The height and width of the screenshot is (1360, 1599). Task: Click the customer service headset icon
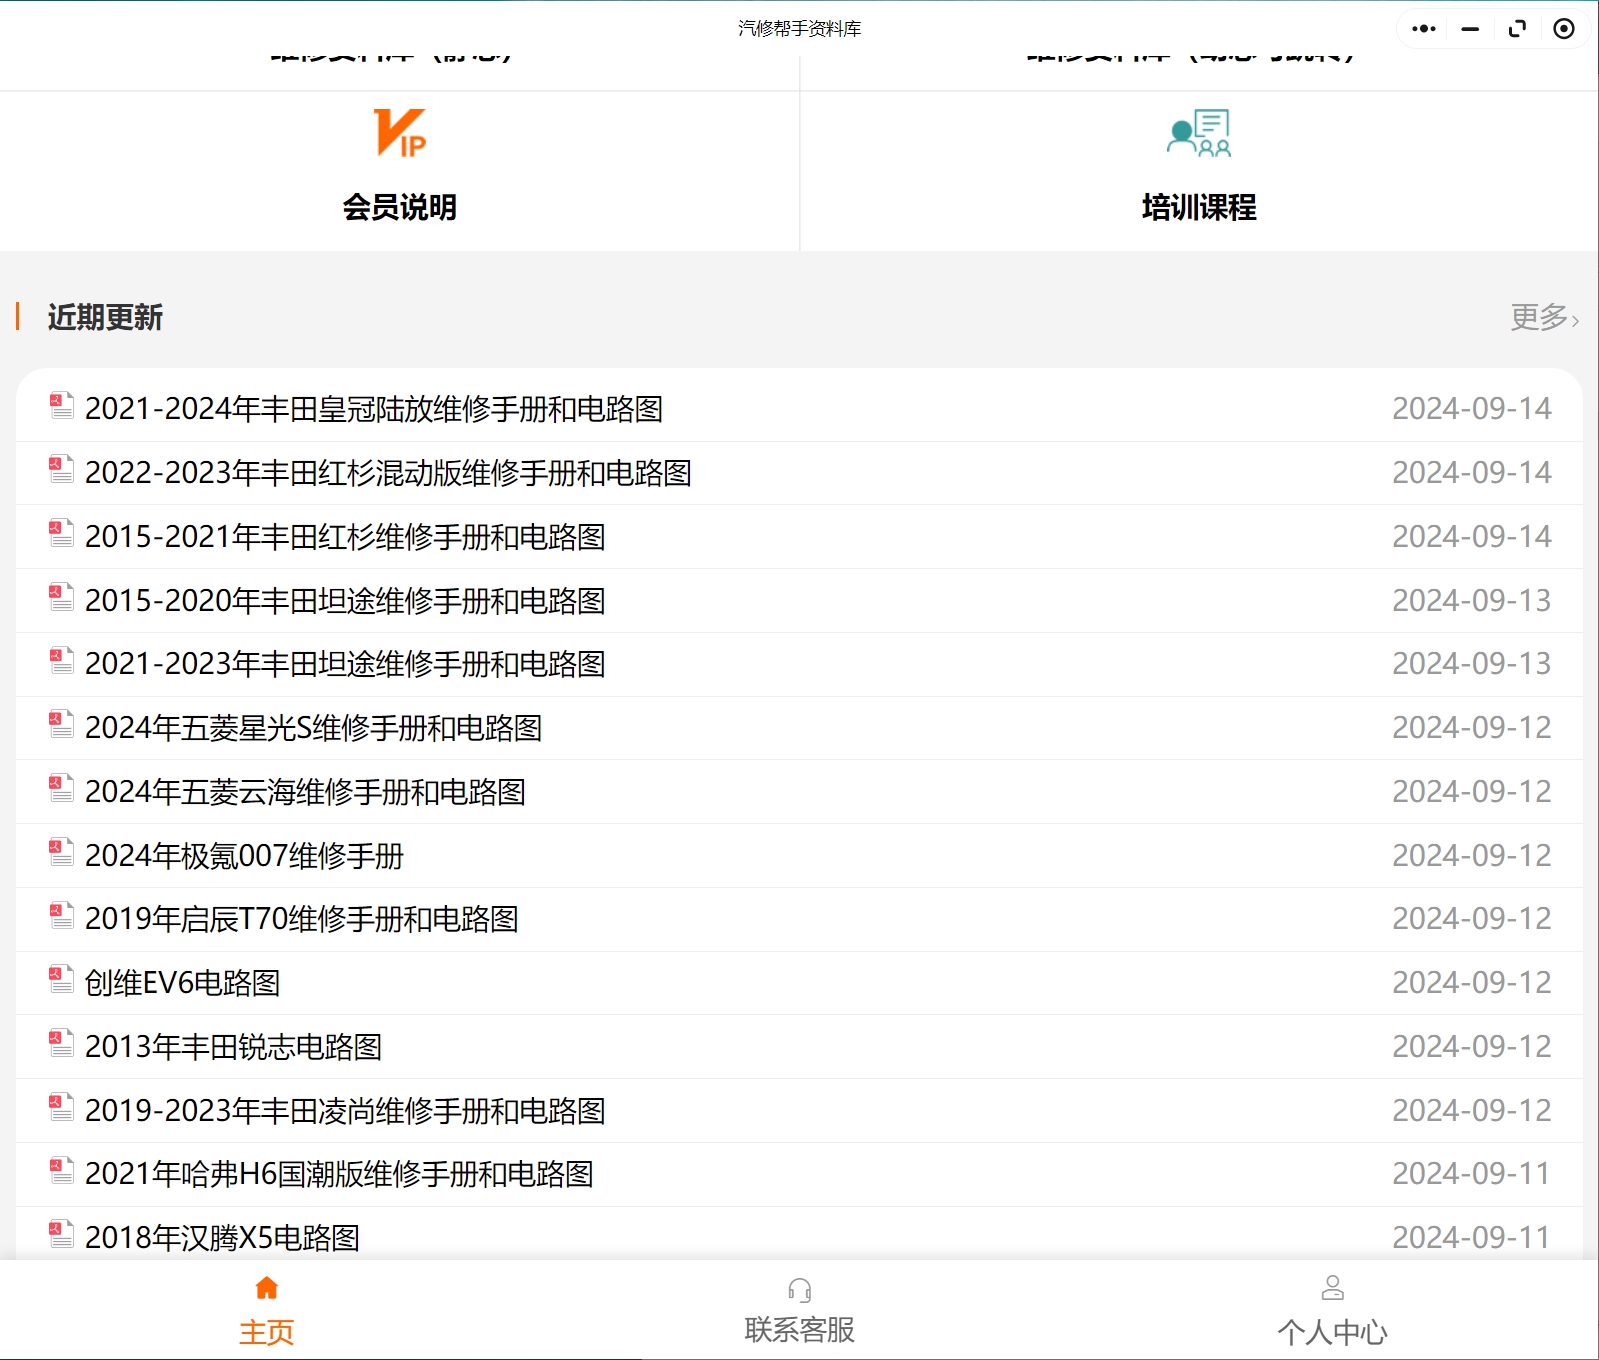799,1289
